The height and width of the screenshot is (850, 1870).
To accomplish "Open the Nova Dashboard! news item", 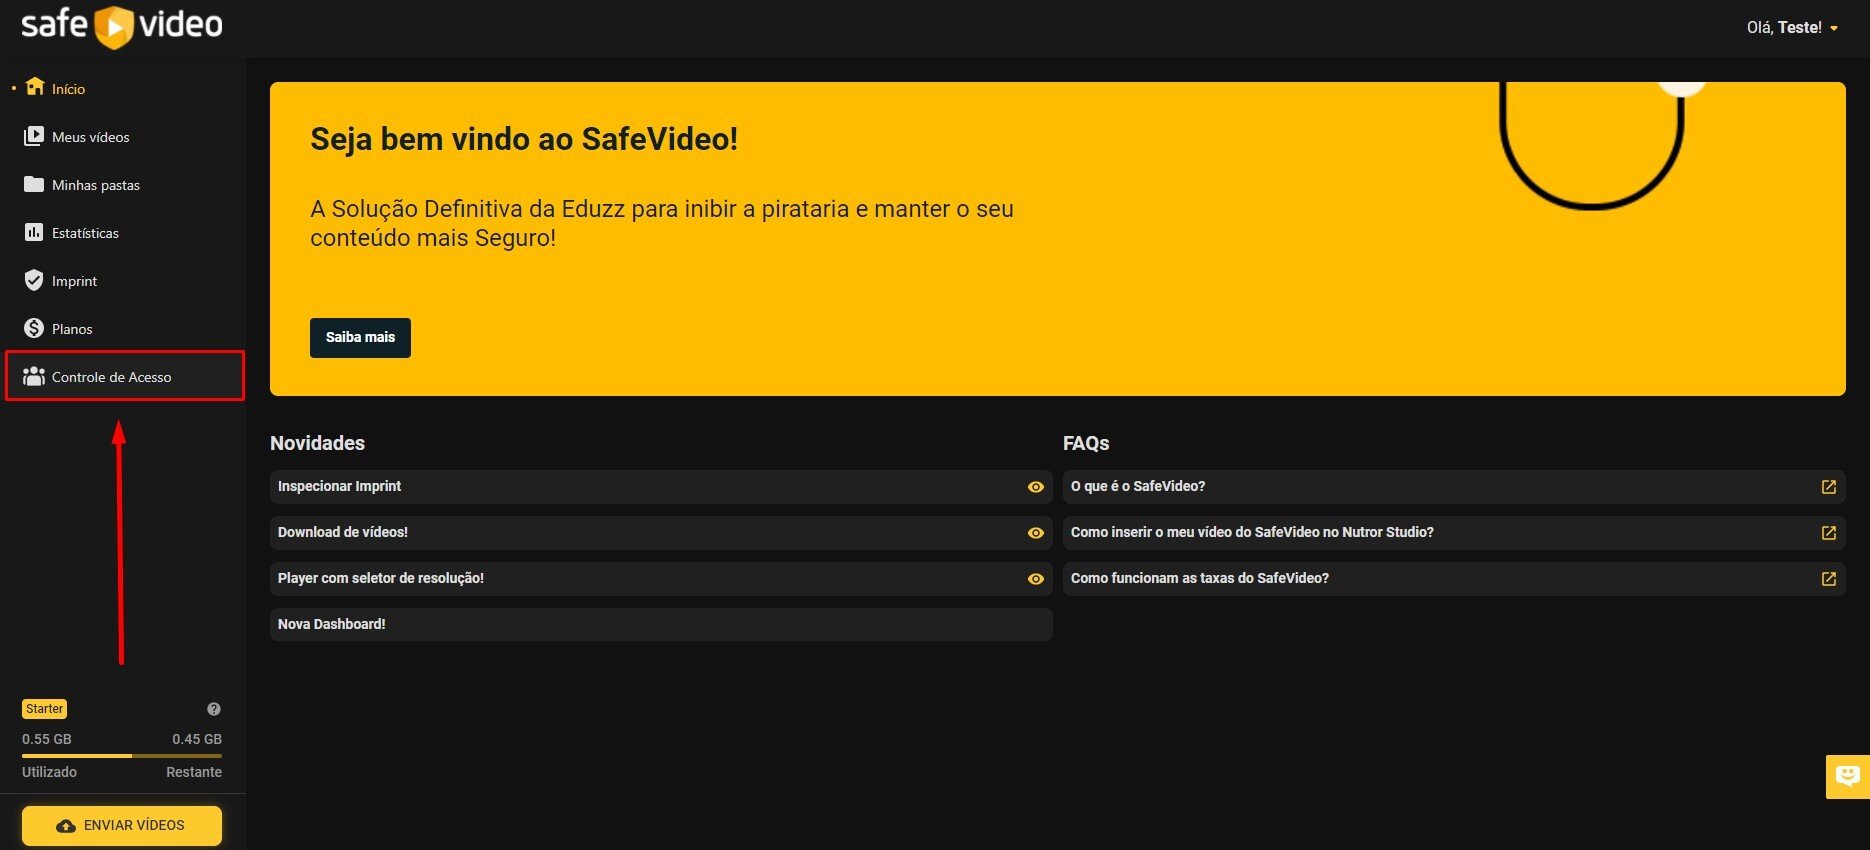I will tap(660, 624).
